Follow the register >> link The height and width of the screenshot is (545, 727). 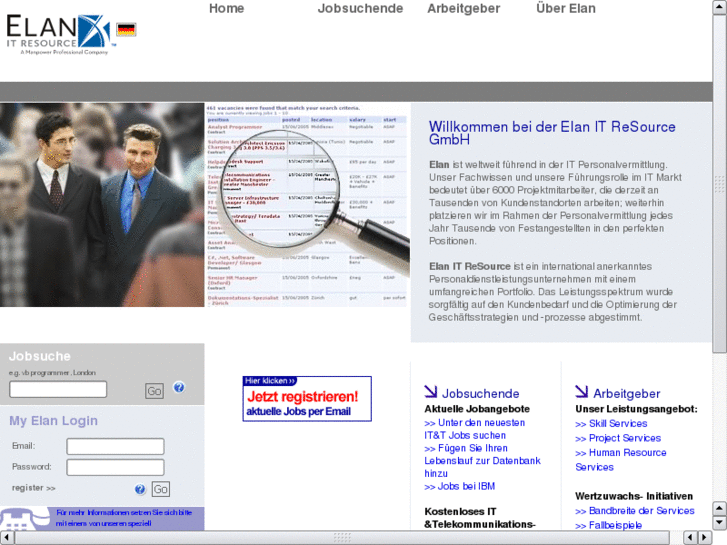(x=33, y=488)
